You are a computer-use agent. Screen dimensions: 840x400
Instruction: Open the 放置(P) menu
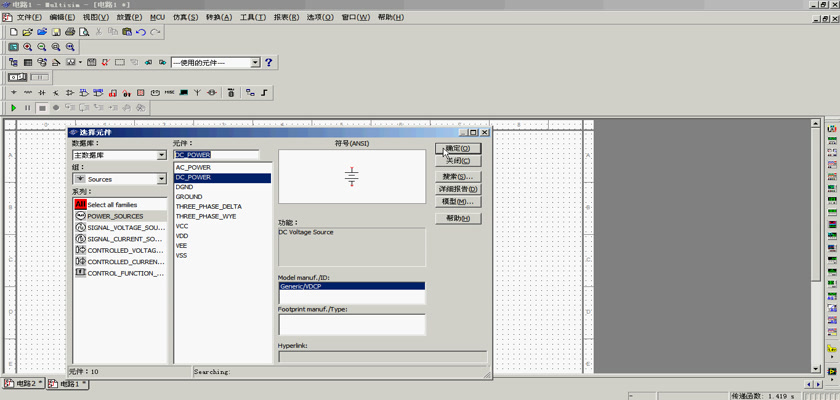pos(129,17)
